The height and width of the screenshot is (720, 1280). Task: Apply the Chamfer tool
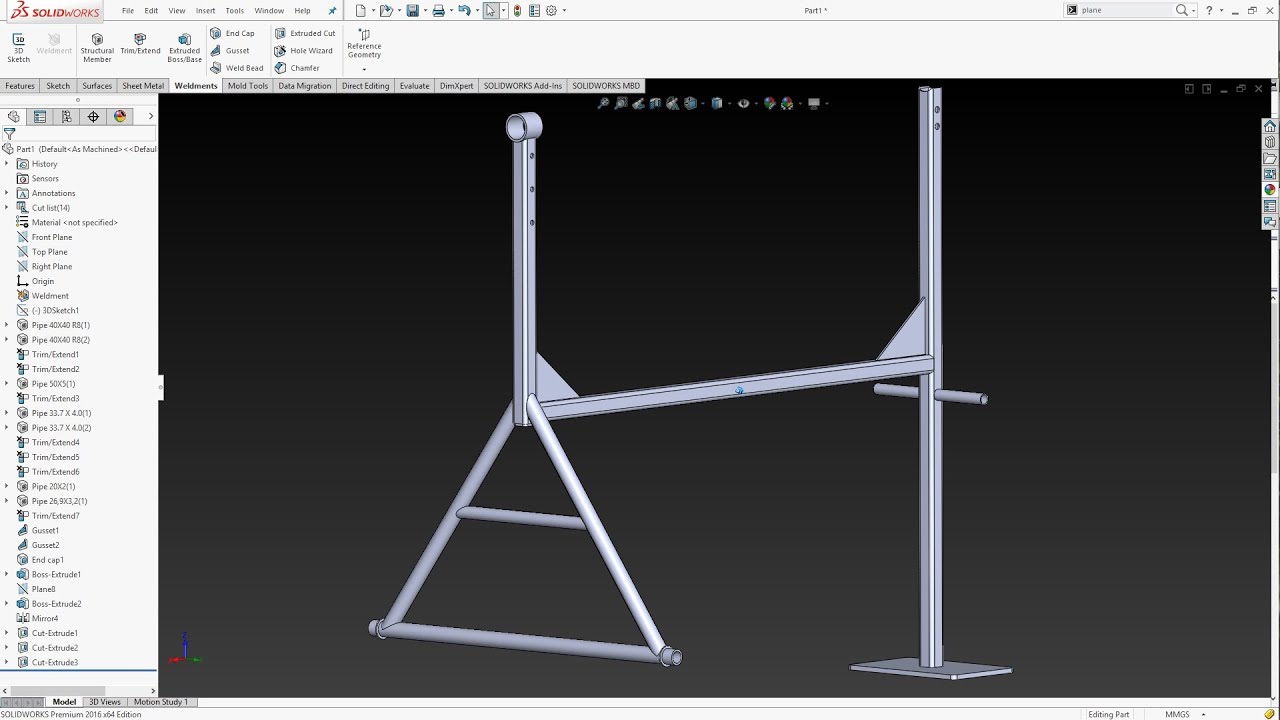[297, 68]
